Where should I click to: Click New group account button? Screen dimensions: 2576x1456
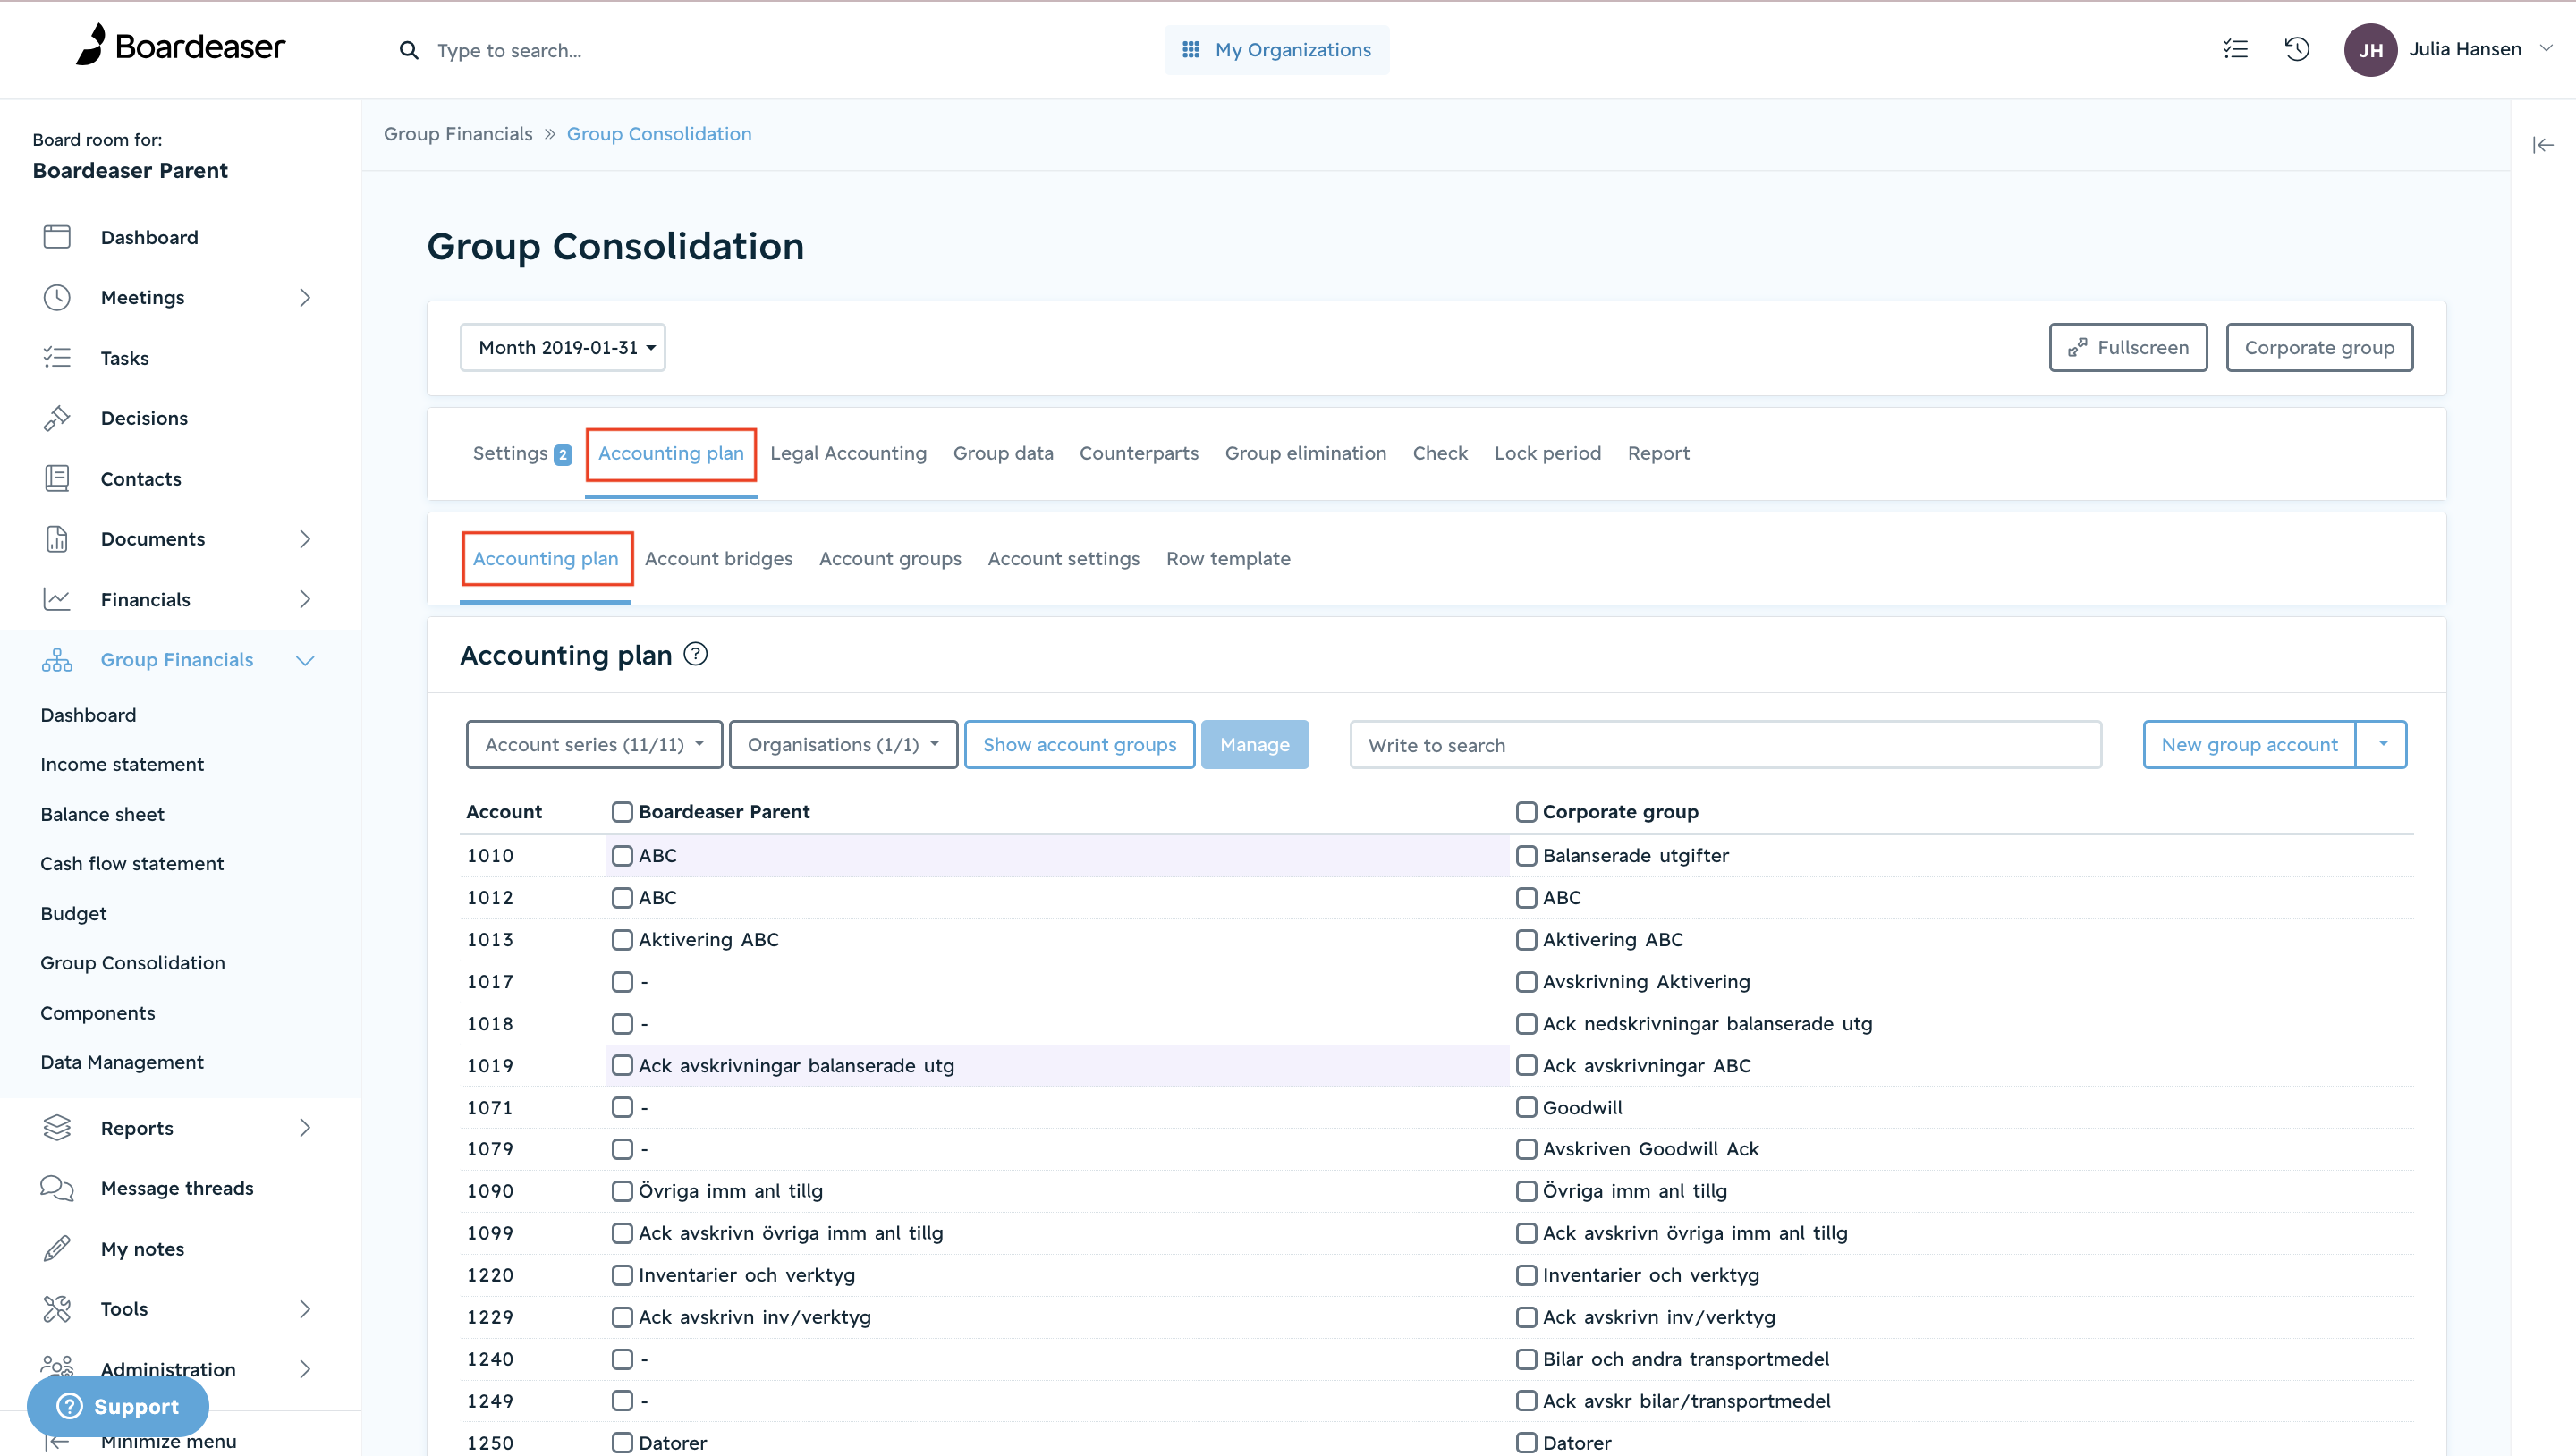tap(2249, 745)
